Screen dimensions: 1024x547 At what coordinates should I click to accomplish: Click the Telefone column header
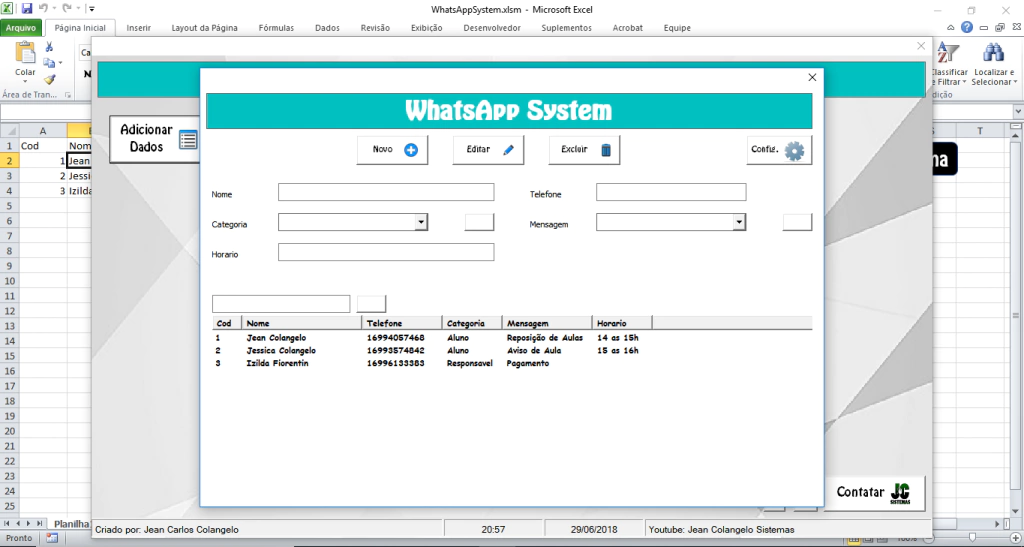coord(400,323)
